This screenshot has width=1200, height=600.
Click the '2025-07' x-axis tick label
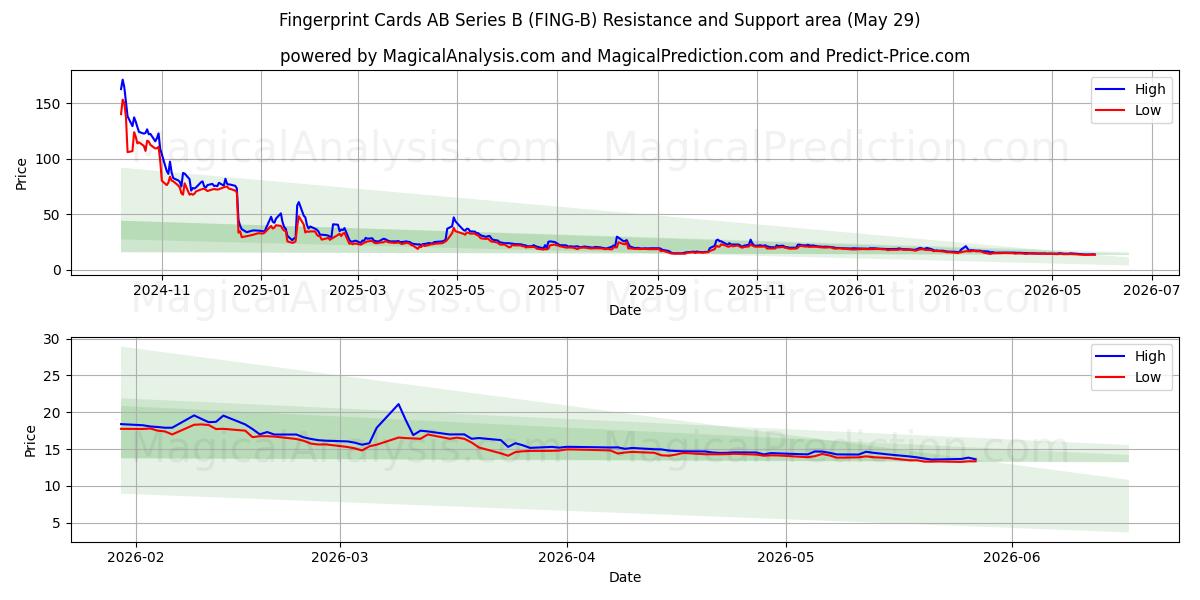(557, 290)
